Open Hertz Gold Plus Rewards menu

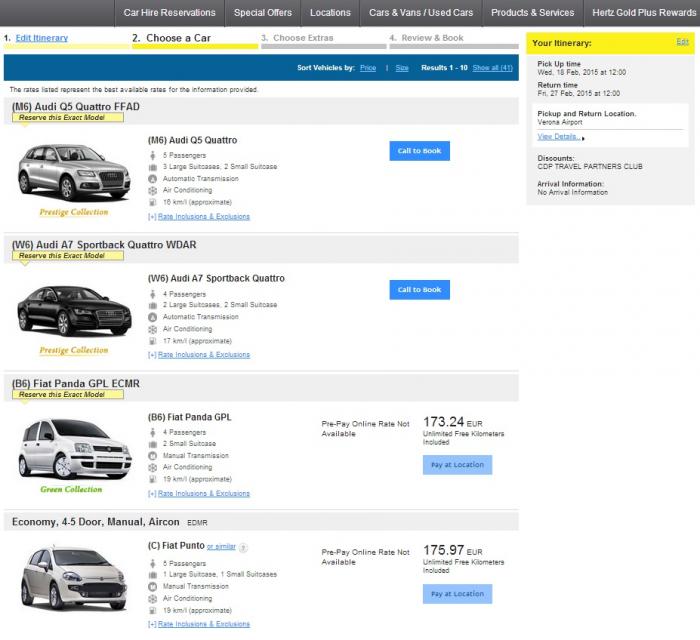point(643,13)
